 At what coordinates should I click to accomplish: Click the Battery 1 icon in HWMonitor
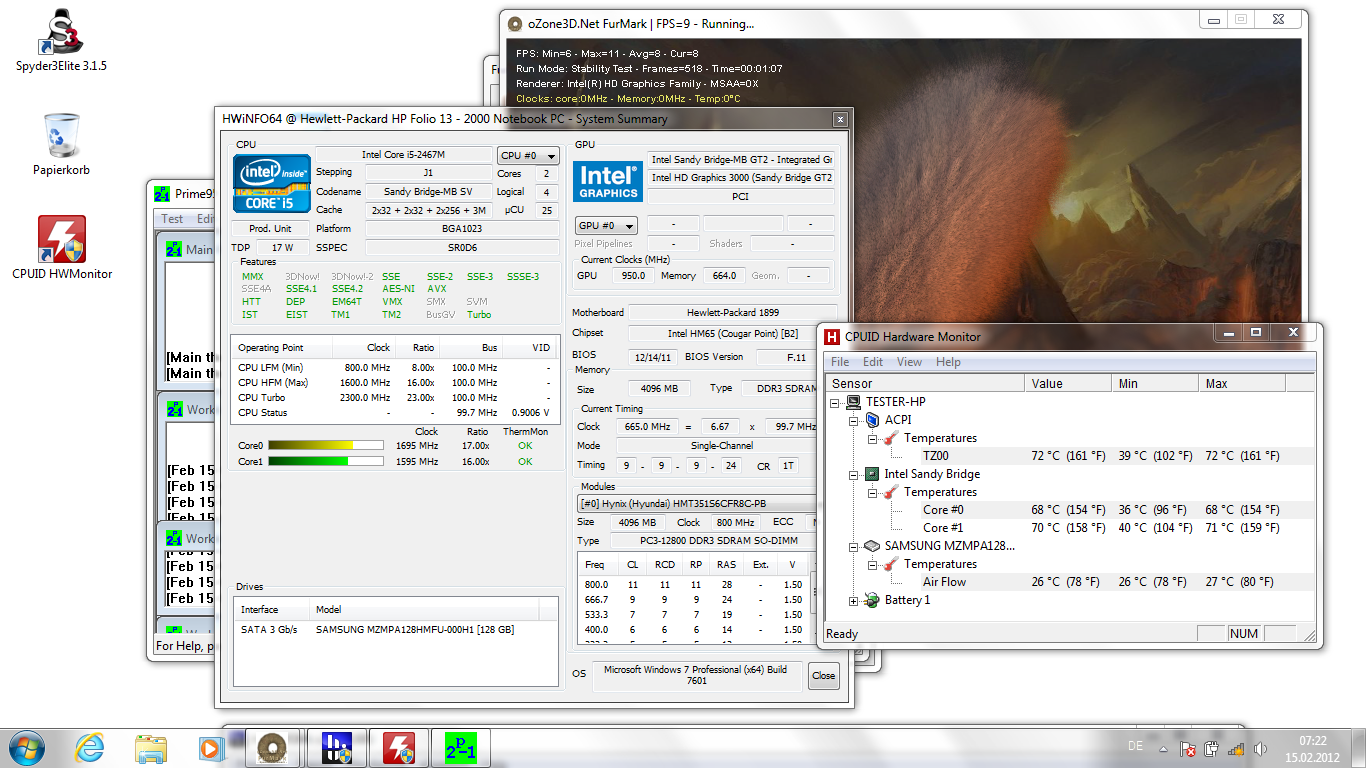pyautogui.click(x=872, y=600)
